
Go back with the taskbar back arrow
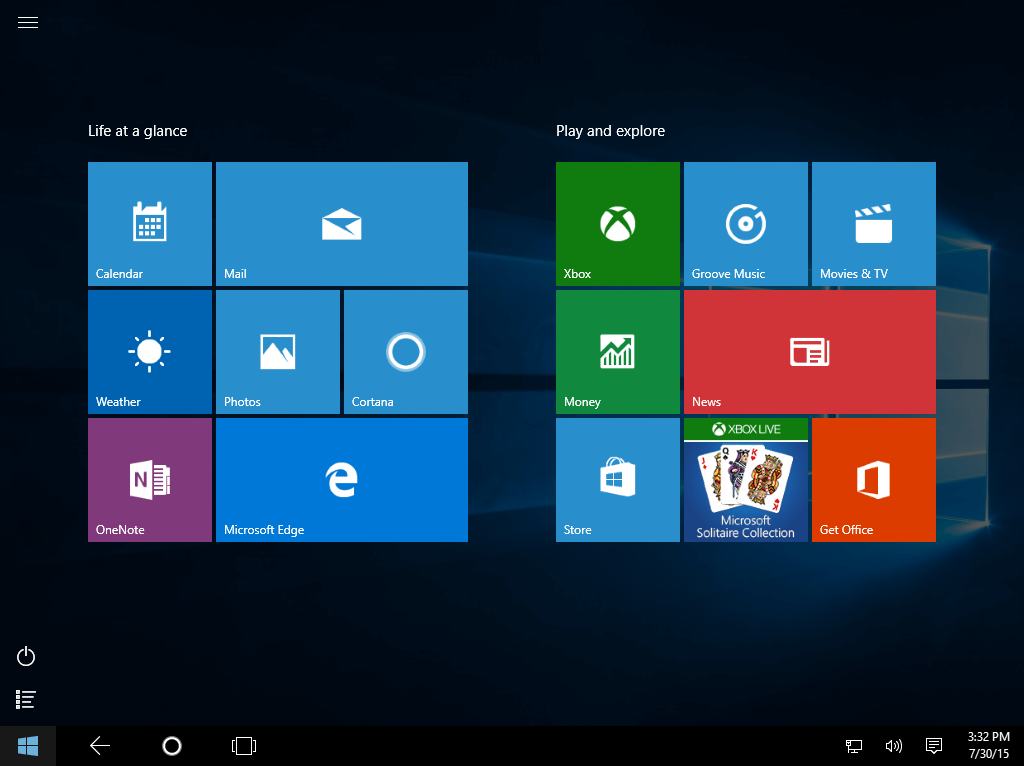click(x=100, y=746)
